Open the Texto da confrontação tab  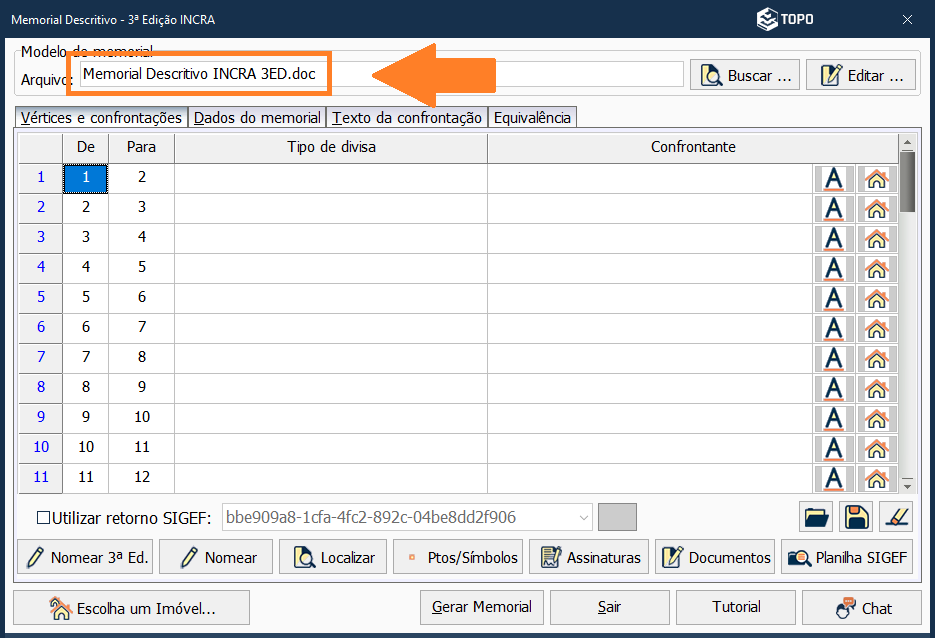tap(407, 117)
